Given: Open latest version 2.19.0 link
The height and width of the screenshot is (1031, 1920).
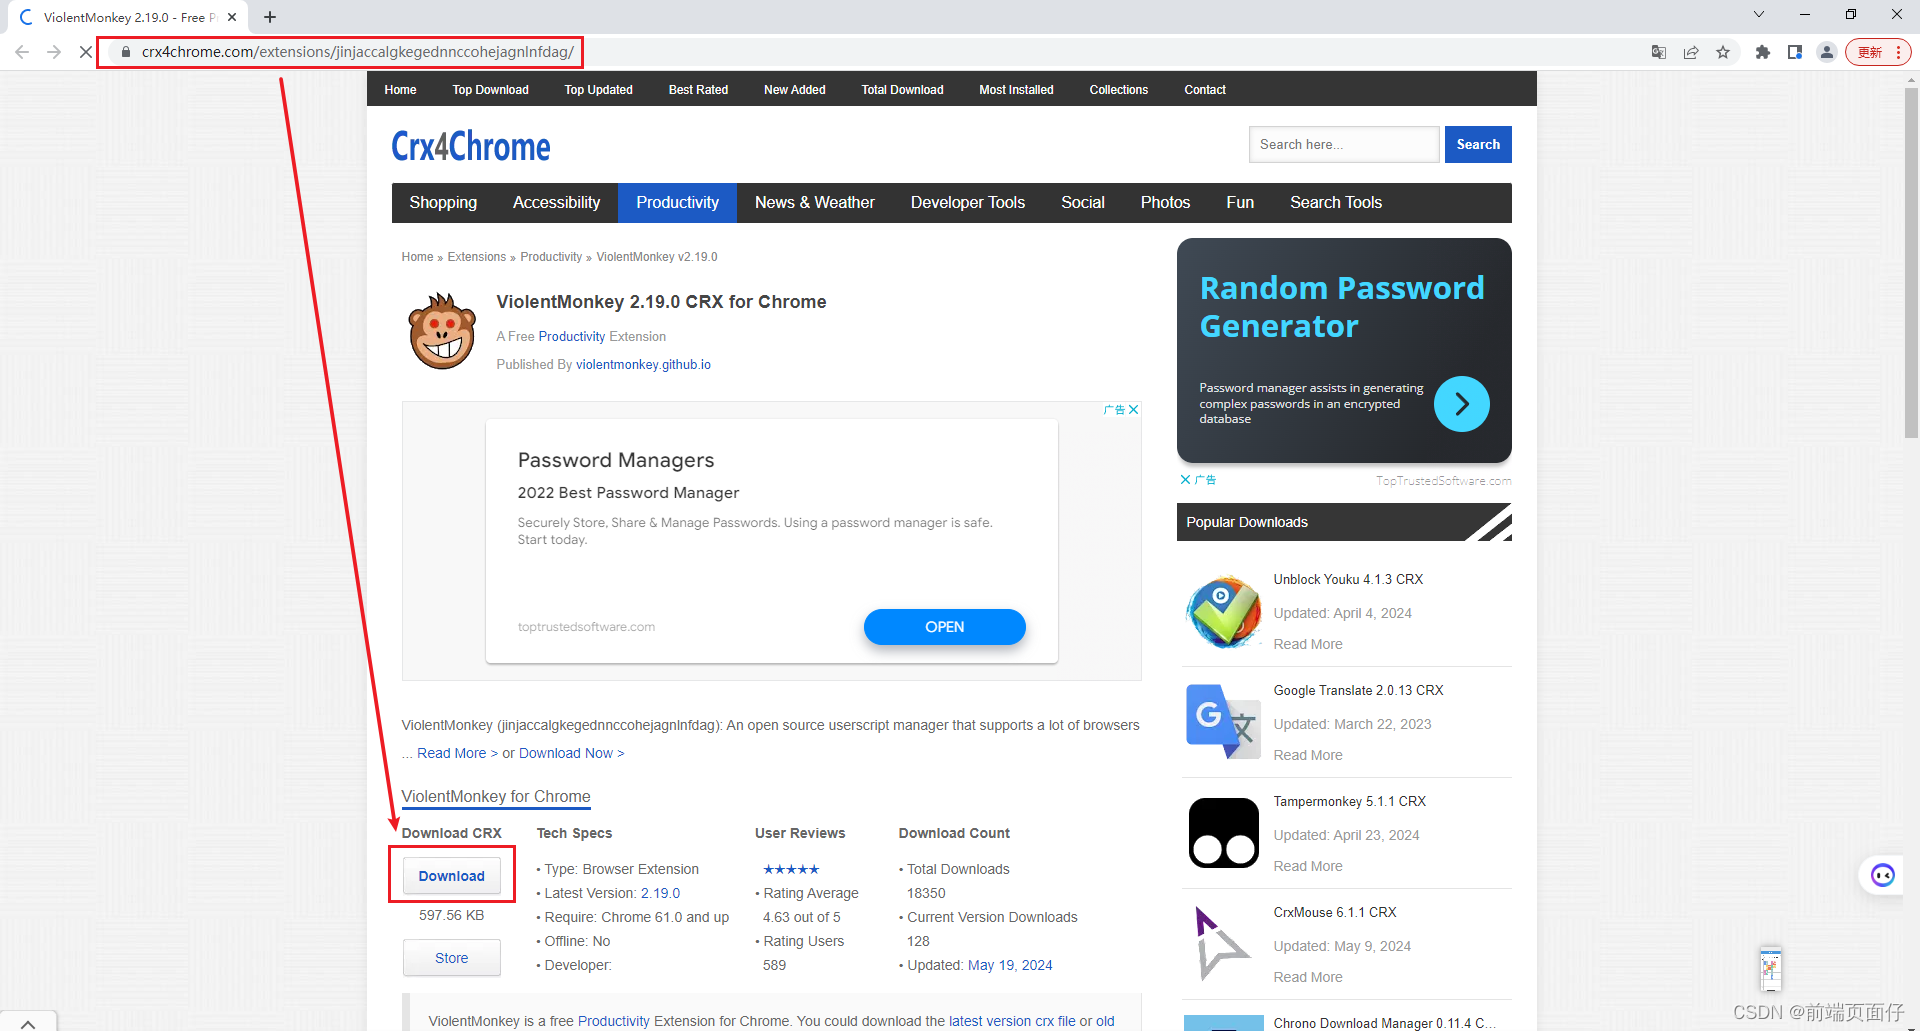Looking at the screenshot, I should [660, 894].
